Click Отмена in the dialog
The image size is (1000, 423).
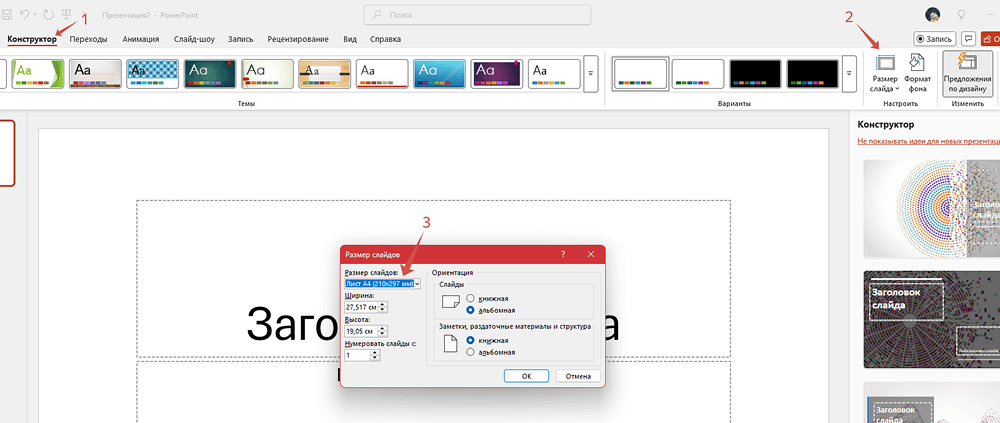point(578,376)
